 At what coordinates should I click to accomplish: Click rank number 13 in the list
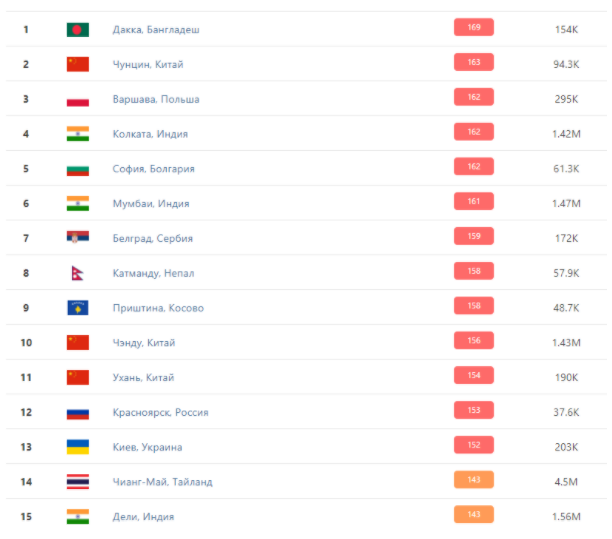[26, 447]
